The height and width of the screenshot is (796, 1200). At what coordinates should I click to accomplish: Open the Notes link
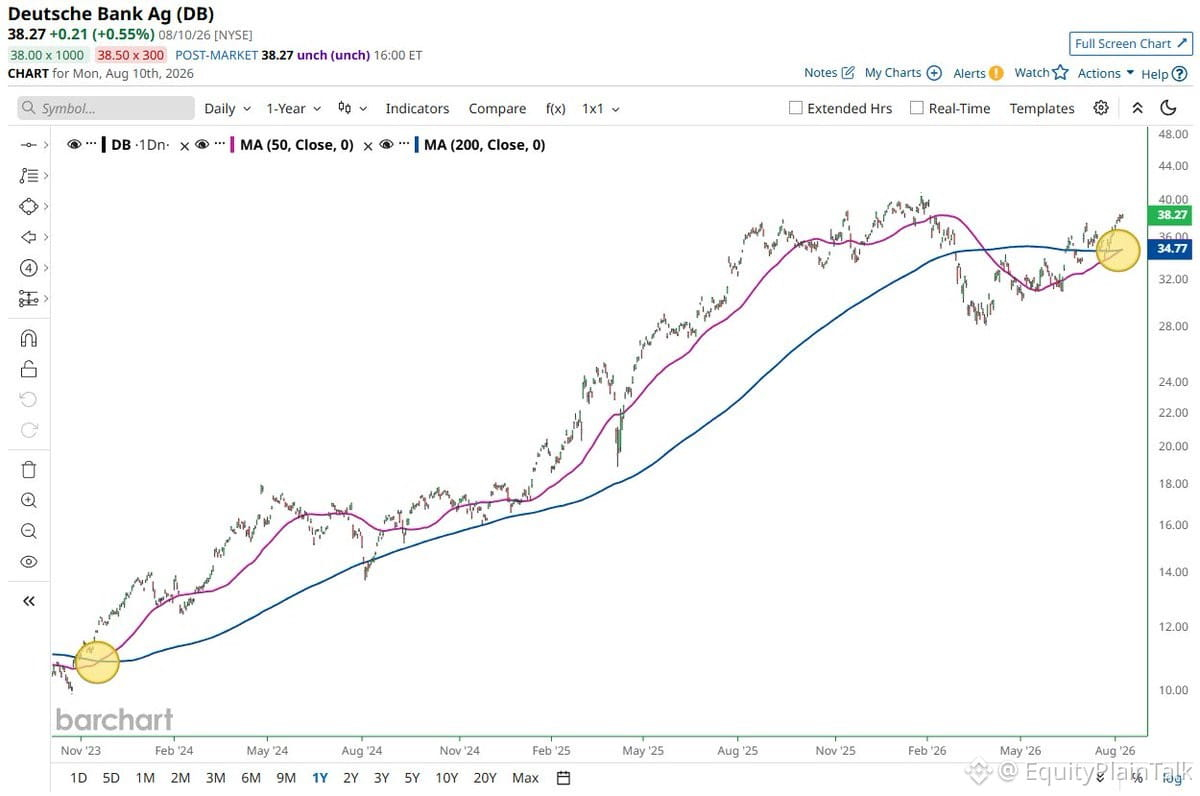point(829,73)
